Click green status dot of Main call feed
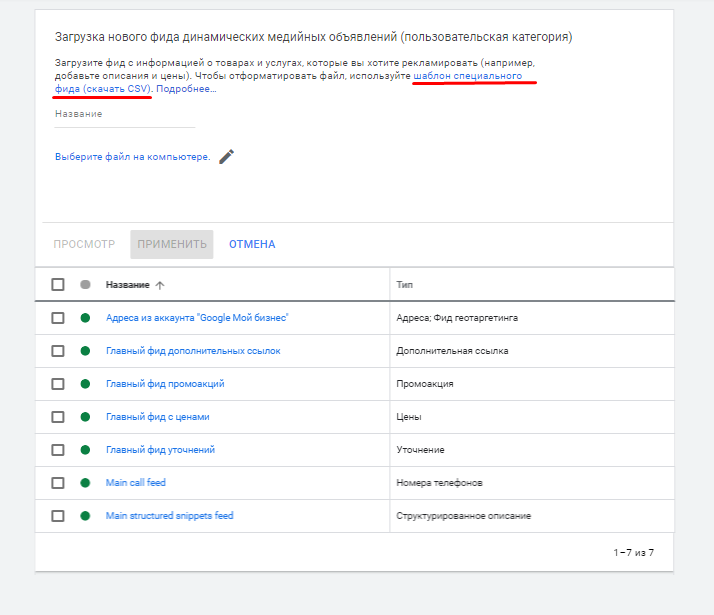714x615 pixels. [x=85, y=483]
